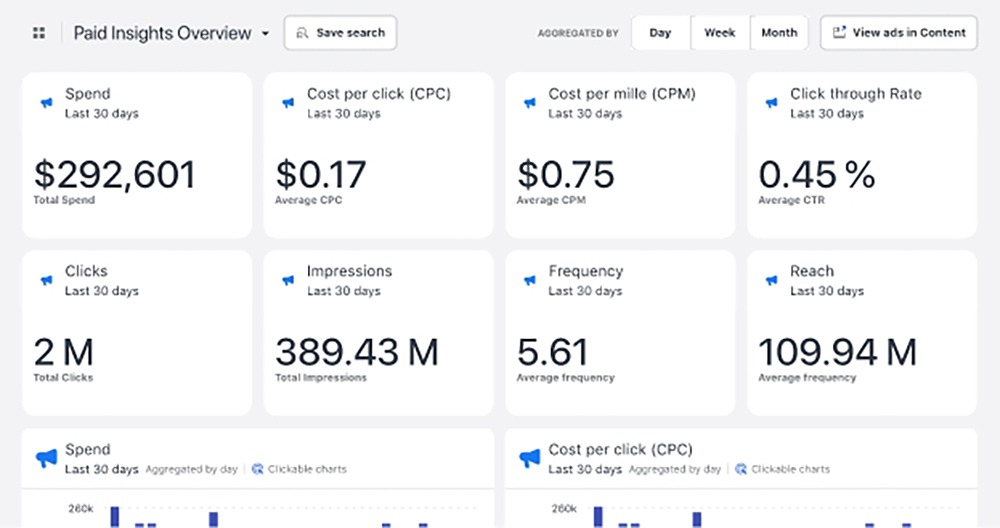Screen dimensions: 1000x528
Task: Click the Frequency card title
Action: [585, 271]
